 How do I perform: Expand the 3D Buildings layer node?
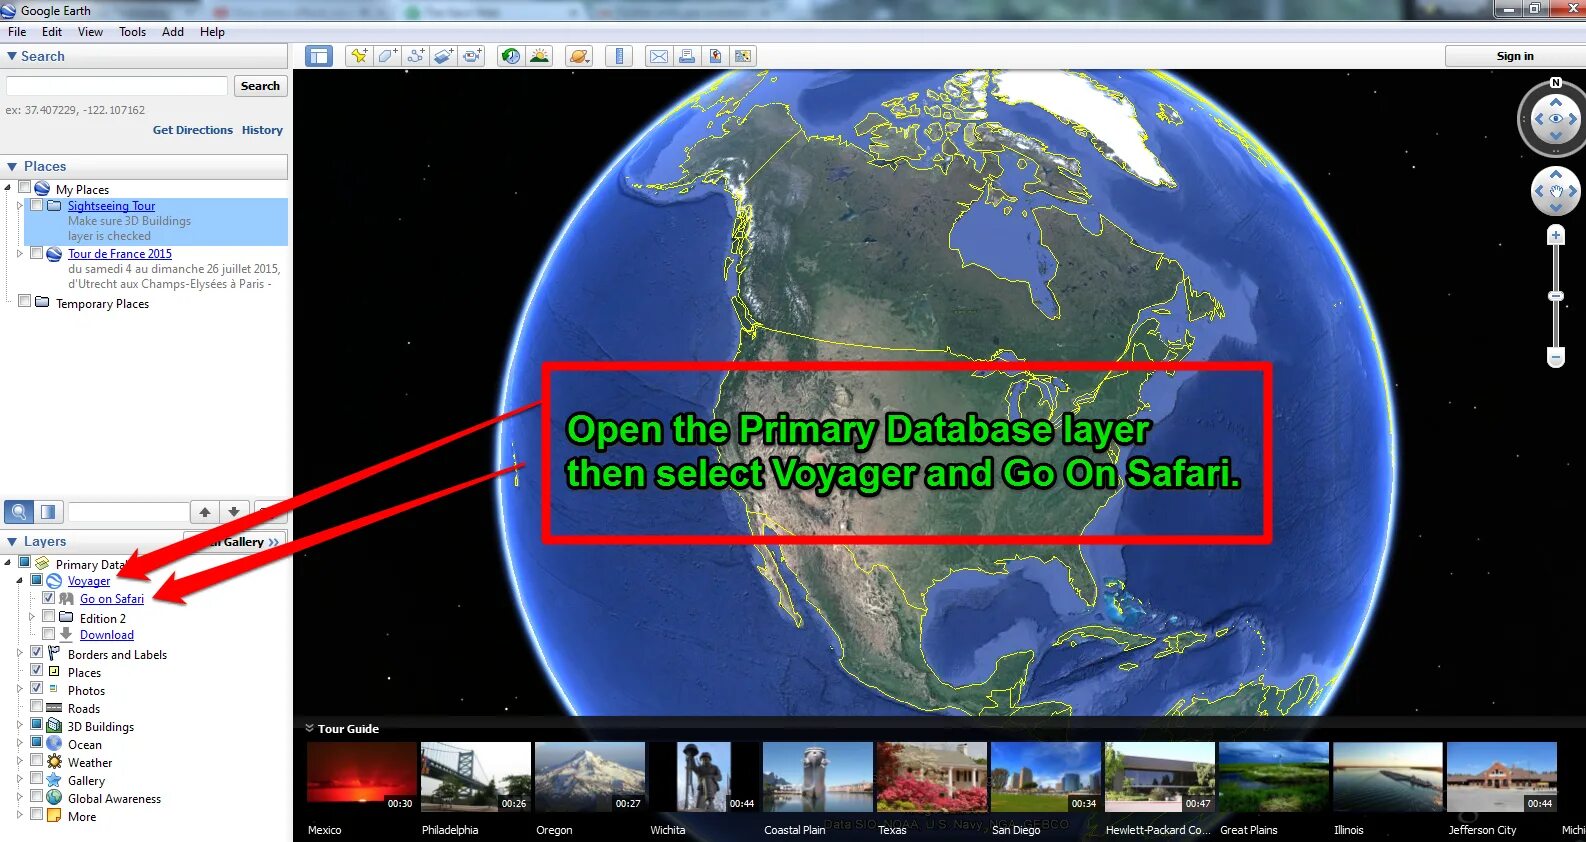tap(19, 725)
